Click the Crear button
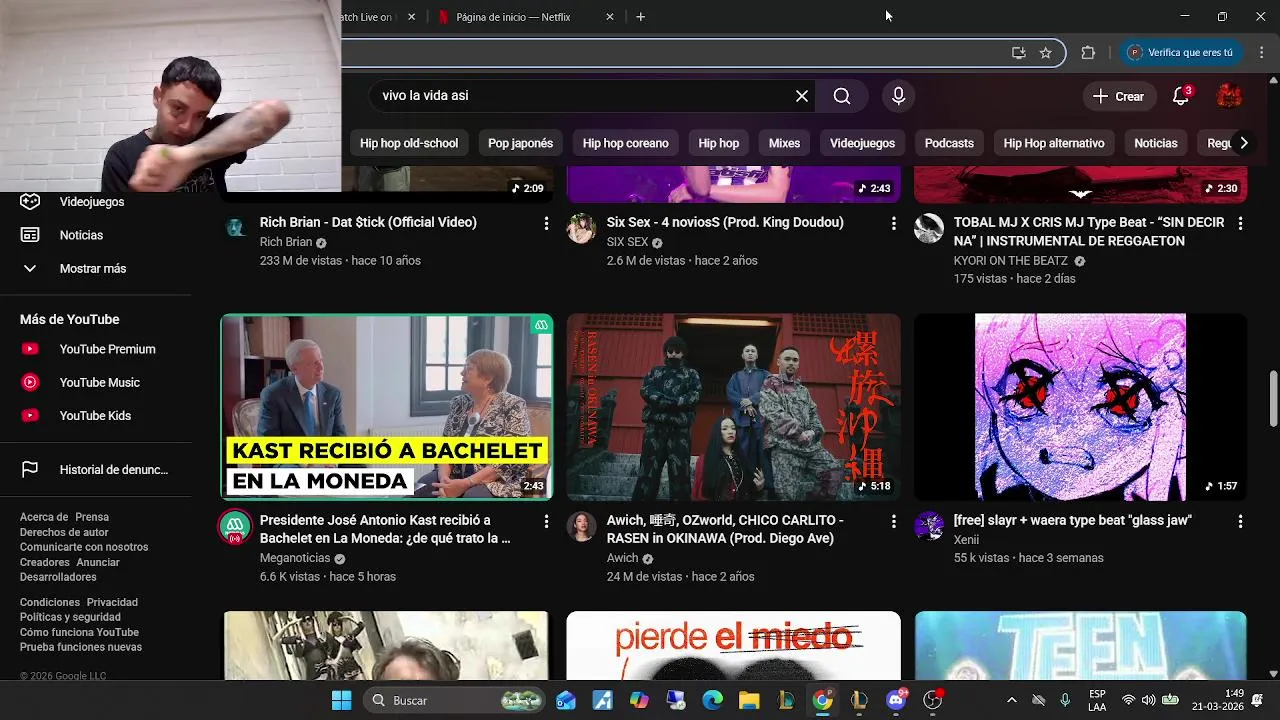The image size is (1280, 720). point(1118,96)
